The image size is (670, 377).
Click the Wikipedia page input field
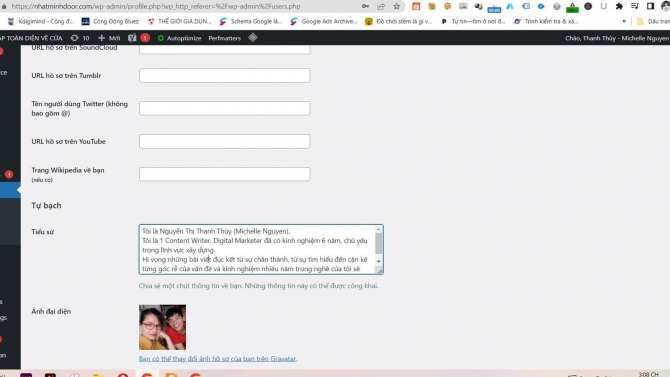[x=224, y=174]
